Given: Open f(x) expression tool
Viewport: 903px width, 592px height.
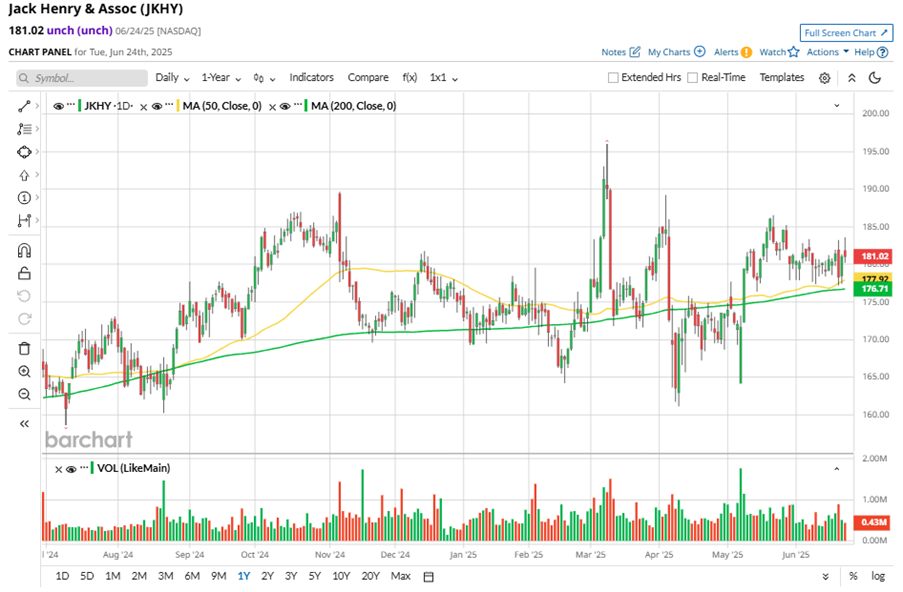Looking at the screenshot, I should pos(409,77).
